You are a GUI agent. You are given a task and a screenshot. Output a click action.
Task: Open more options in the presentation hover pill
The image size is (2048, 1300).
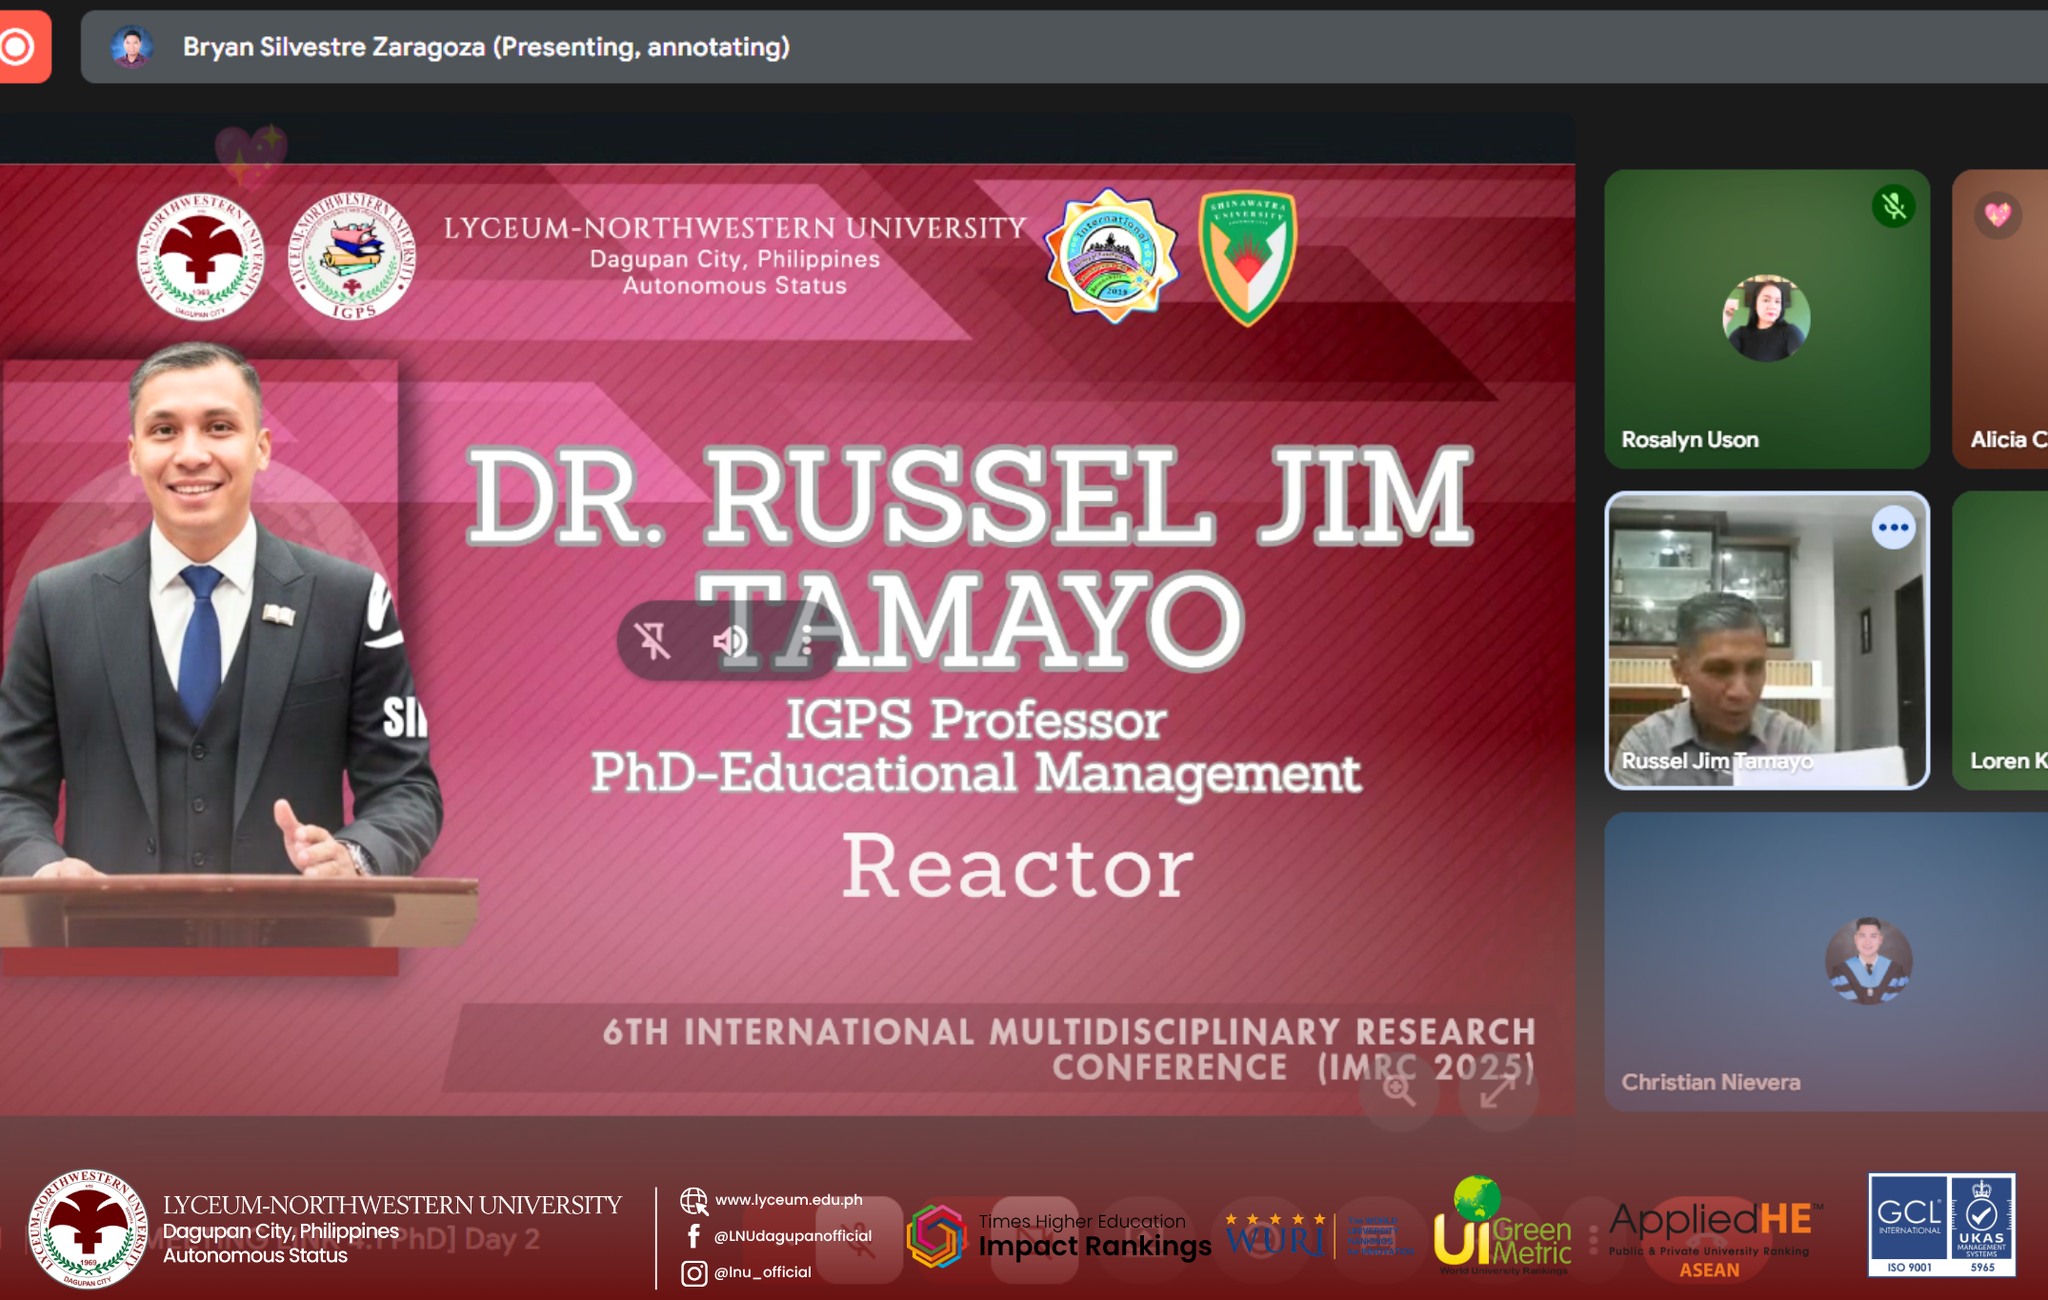click(x=806, y=640)
